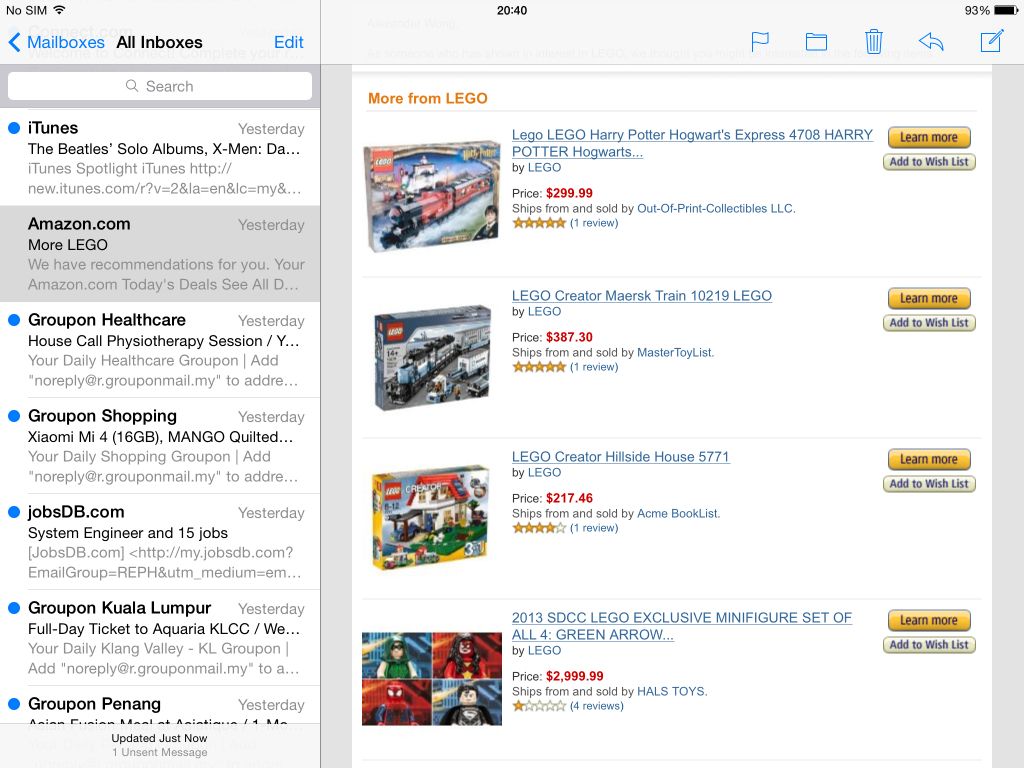Delete email with the trash icon
1024x768 pixels.
click(873, 41)
